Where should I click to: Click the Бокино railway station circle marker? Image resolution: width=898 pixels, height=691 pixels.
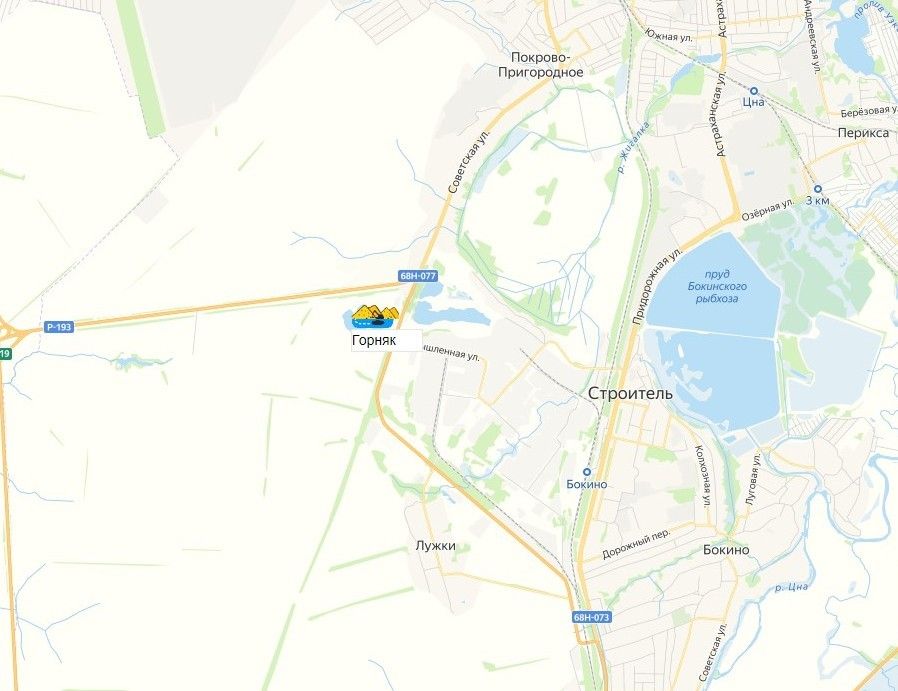coord(586,472)
